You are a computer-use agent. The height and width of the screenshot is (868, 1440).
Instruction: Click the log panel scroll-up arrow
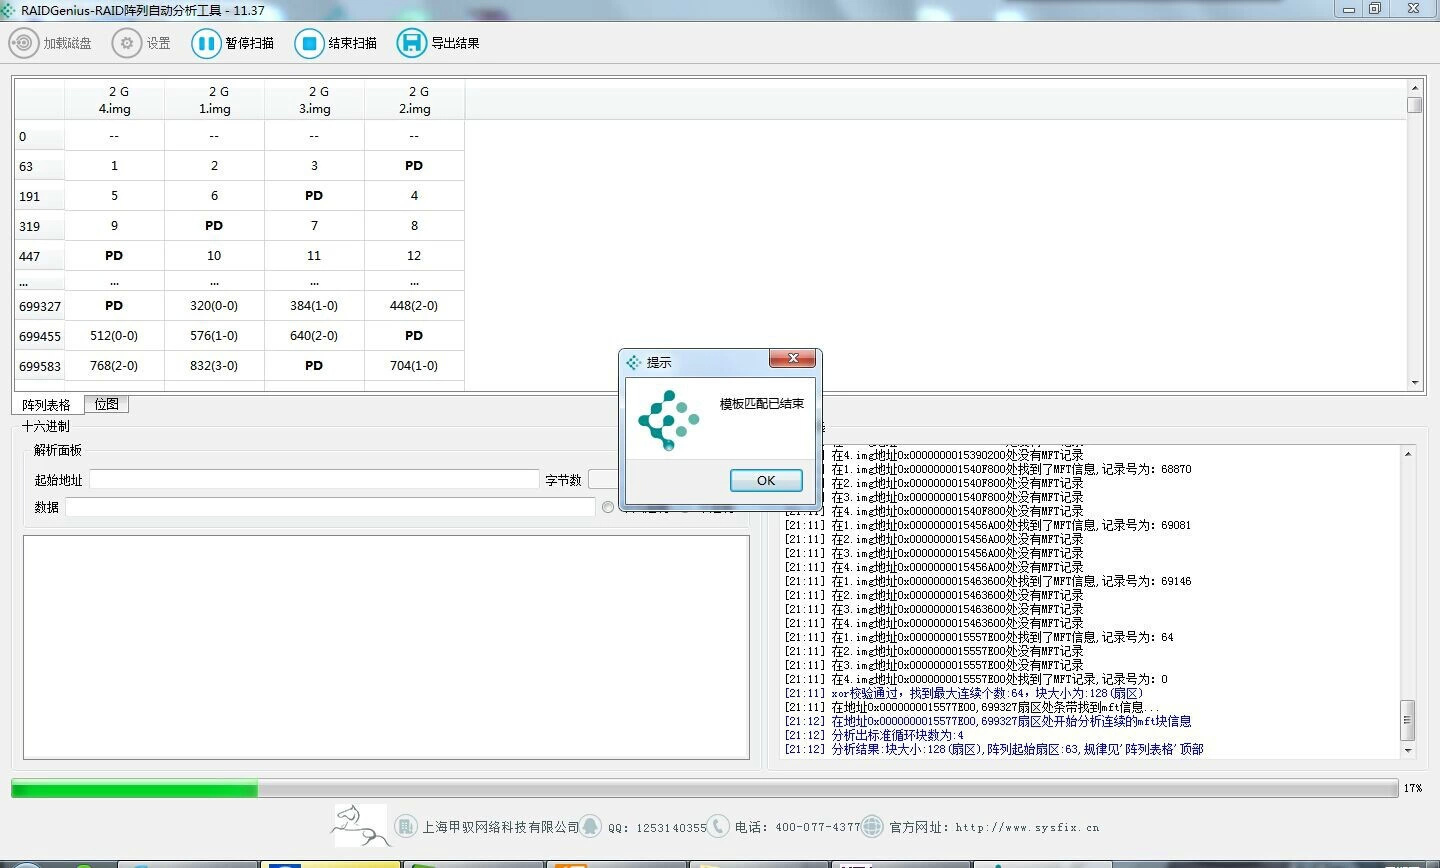coord(1408,454)
